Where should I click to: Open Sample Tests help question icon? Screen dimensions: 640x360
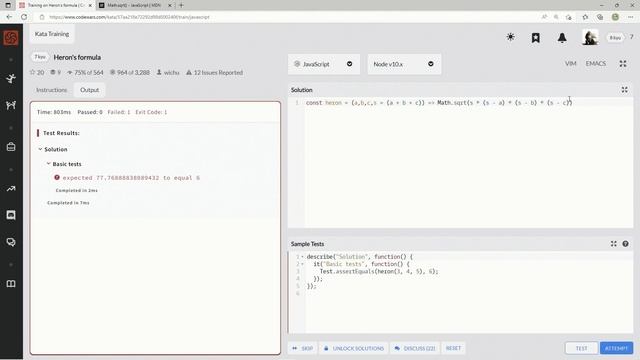625,244
